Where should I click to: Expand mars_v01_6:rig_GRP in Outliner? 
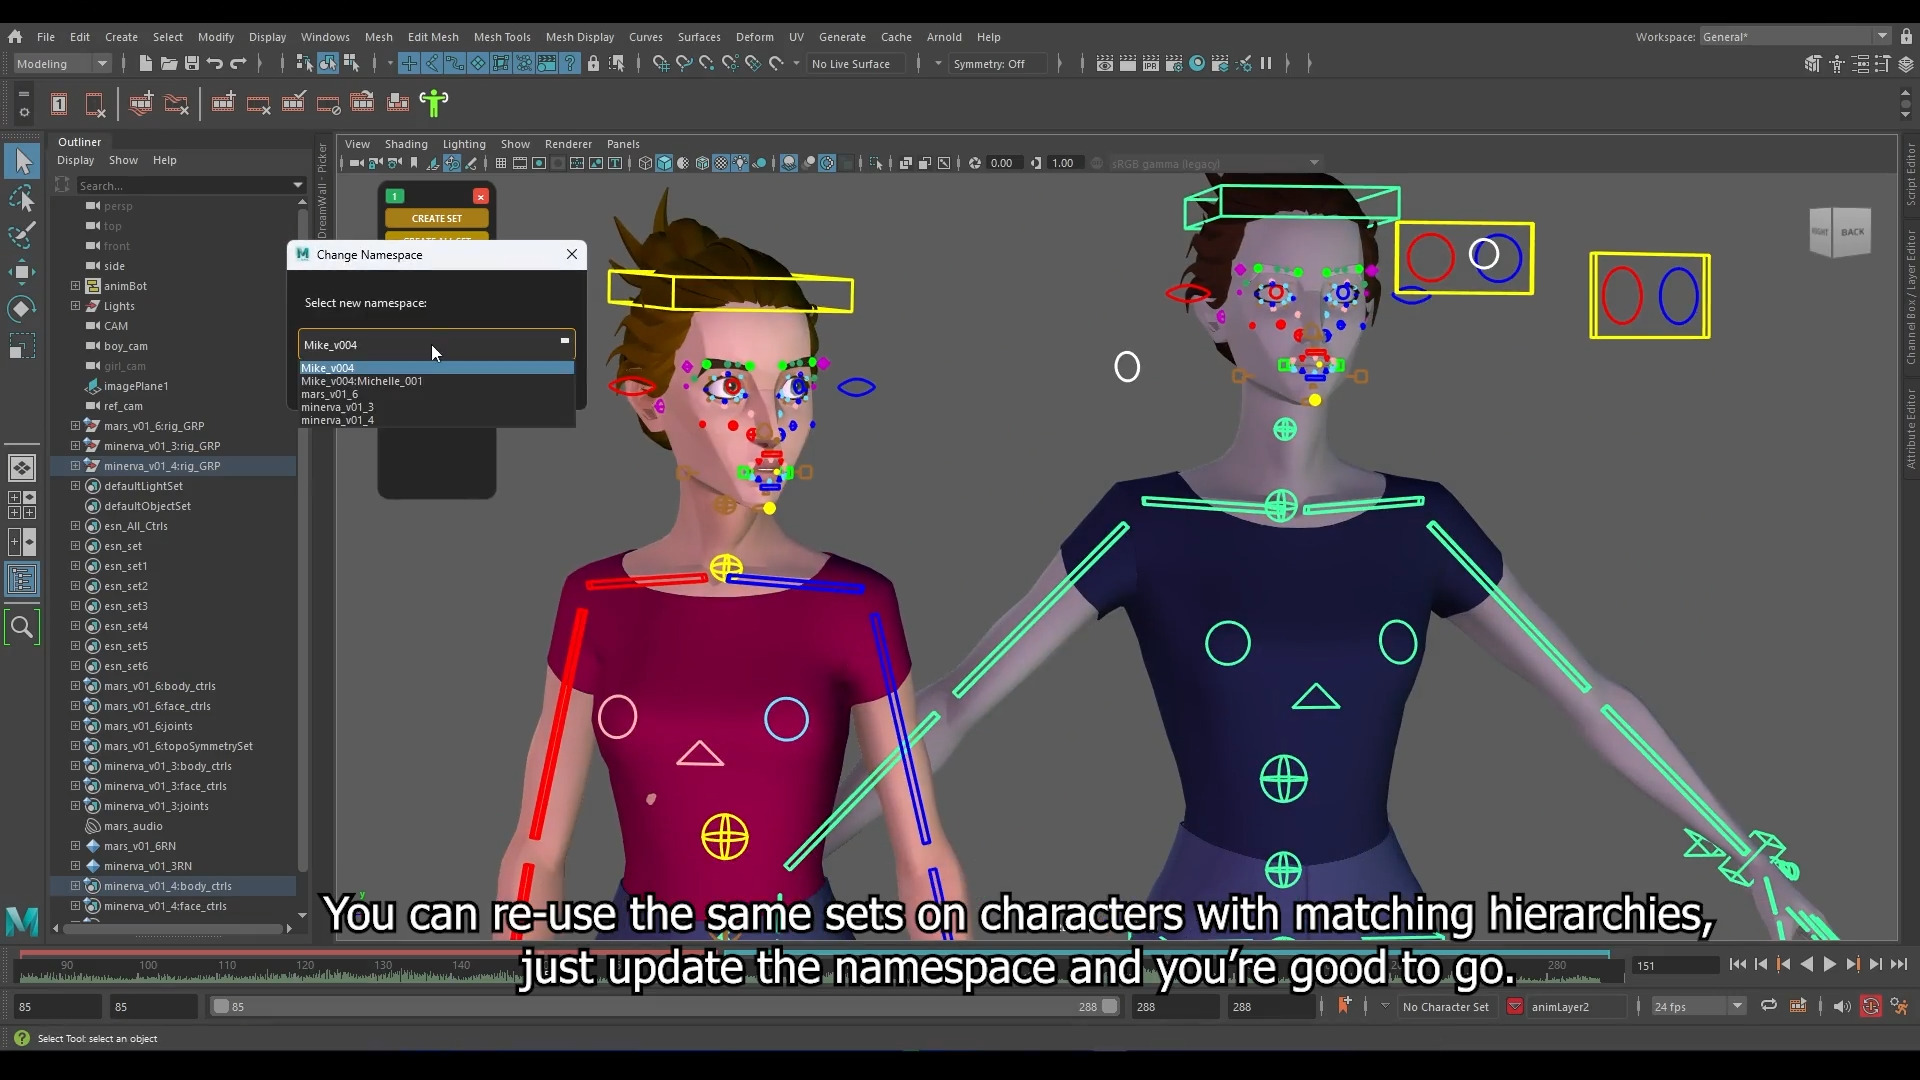pyautogui.click(x=75, y=426)
